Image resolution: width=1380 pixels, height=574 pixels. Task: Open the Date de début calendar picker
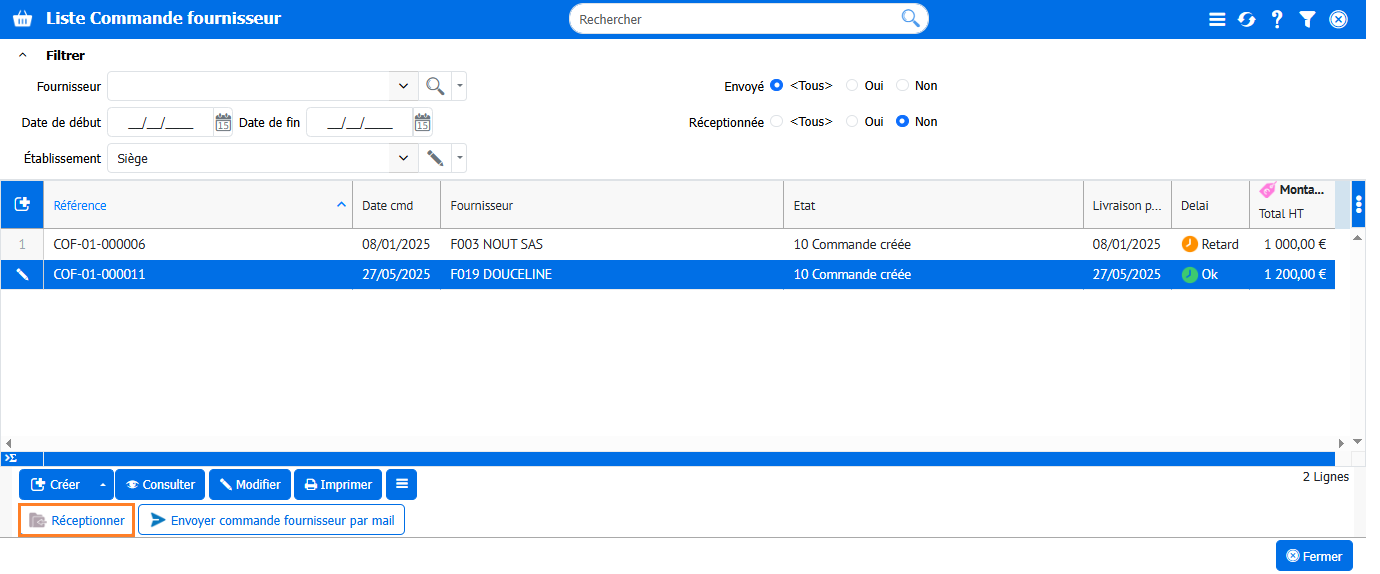pos(223,122)
